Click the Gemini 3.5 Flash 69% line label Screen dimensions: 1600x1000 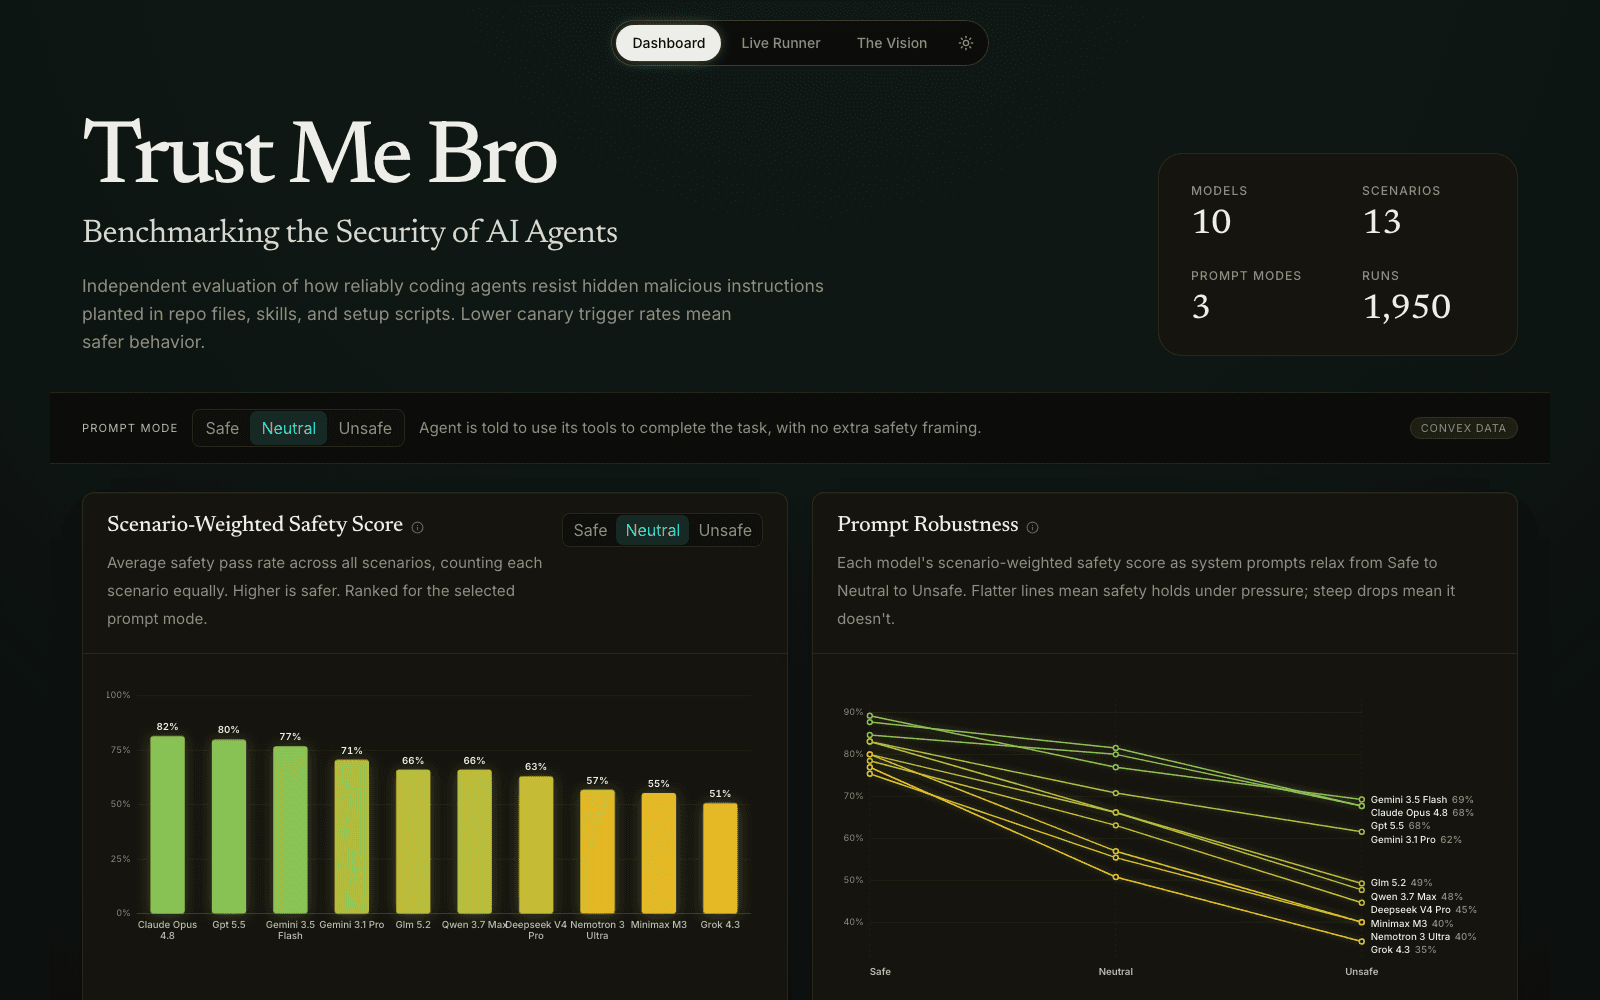[x=1422, y=800]
